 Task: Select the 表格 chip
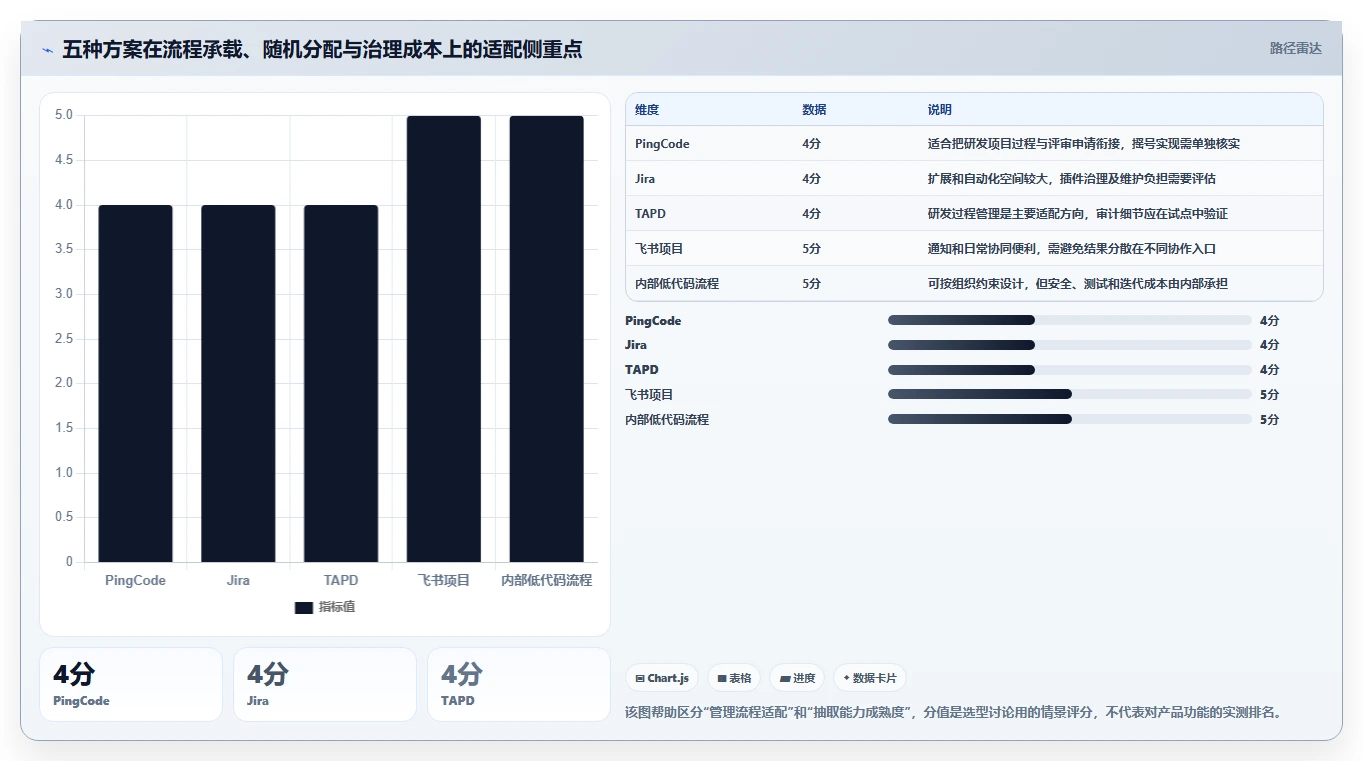pos(734,678)
